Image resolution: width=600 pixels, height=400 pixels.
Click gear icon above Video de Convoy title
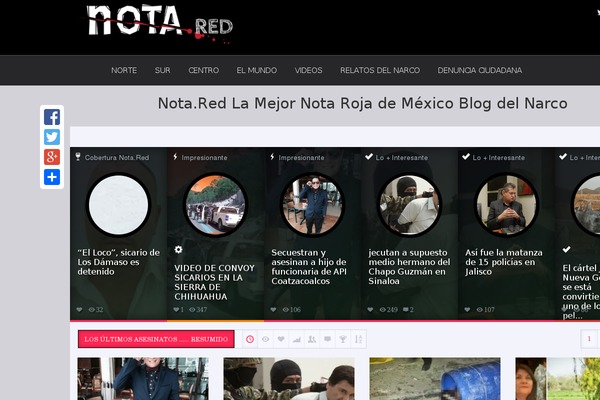pyautogui.click(x=178, y=250)
